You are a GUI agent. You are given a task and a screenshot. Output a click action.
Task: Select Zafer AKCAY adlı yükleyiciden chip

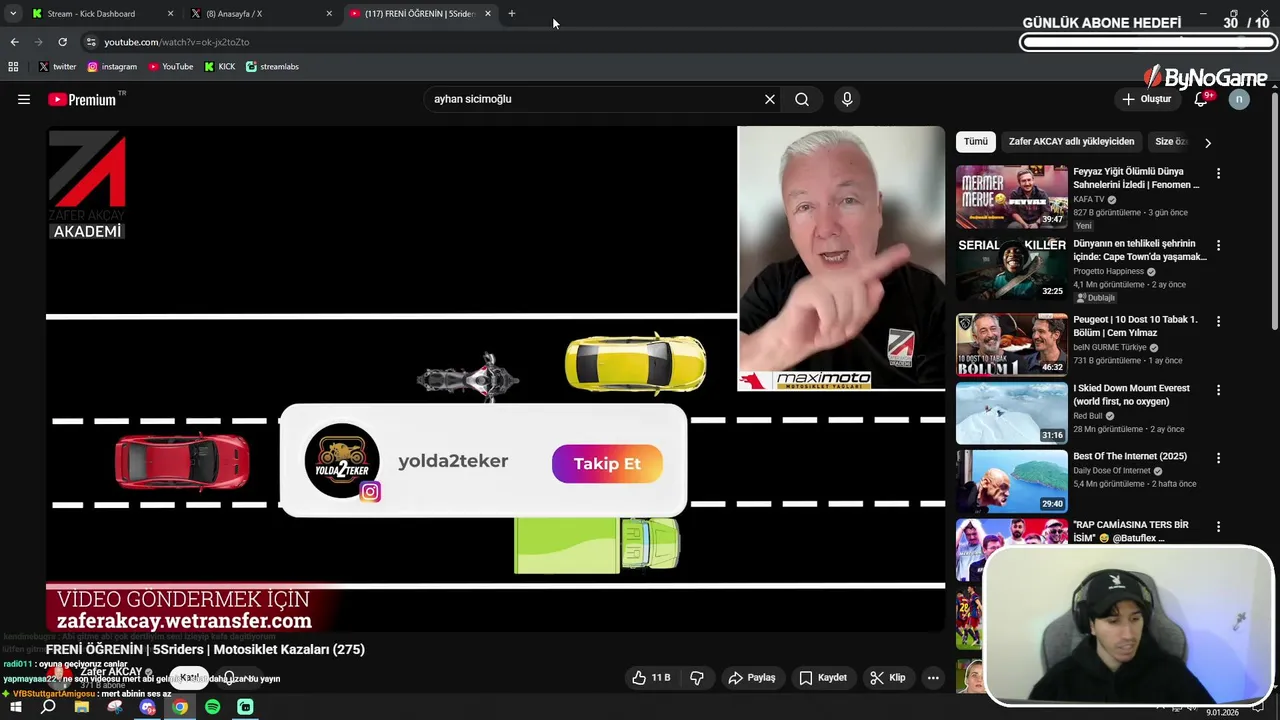click(1071, 142)
